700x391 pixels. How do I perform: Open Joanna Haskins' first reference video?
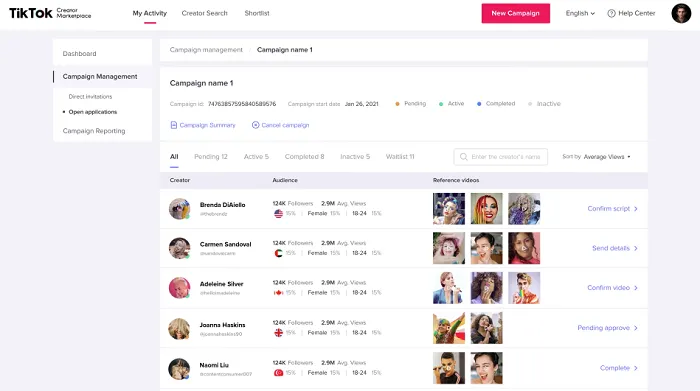(x=449, y=328)
